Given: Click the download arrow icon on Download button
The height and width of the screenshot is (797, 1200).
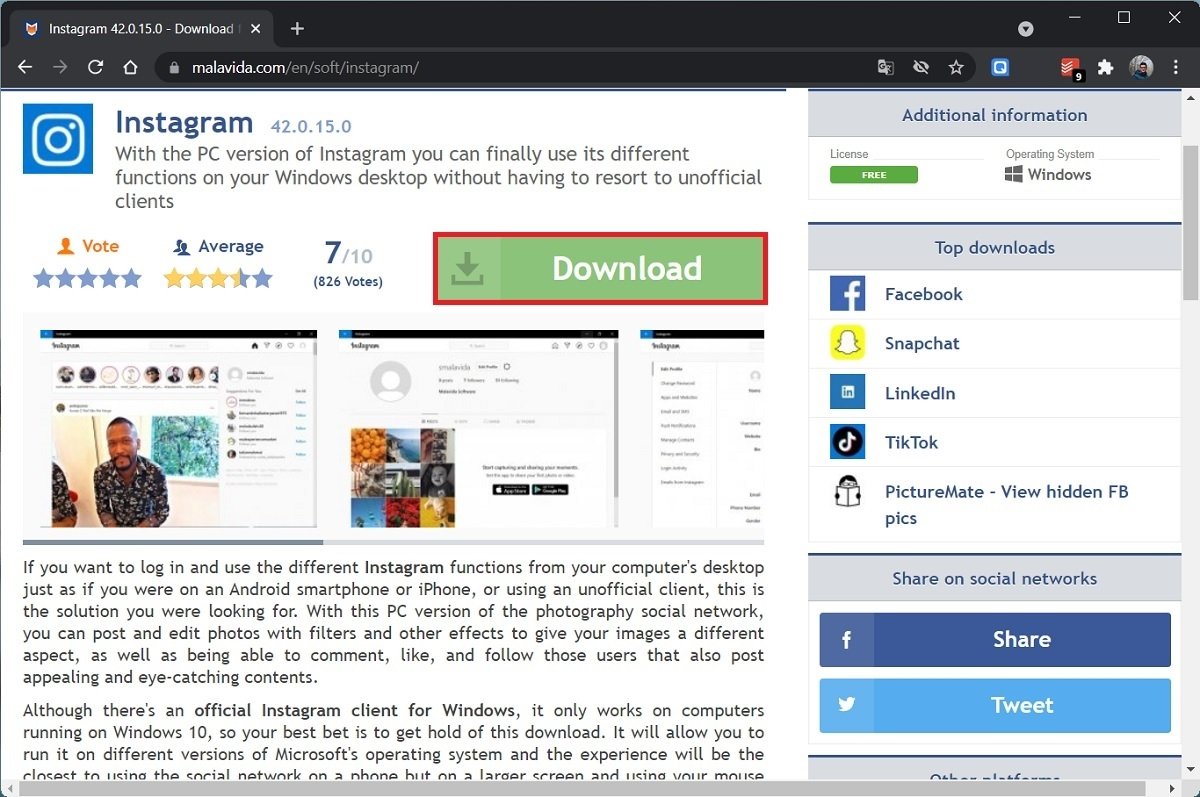Looking at the screenshot, I should (468, 268).
